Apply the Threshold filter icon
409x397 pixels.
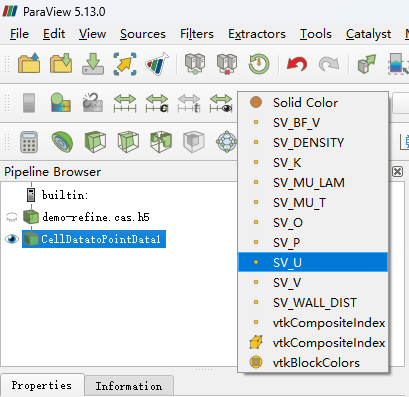pos(161,142)
